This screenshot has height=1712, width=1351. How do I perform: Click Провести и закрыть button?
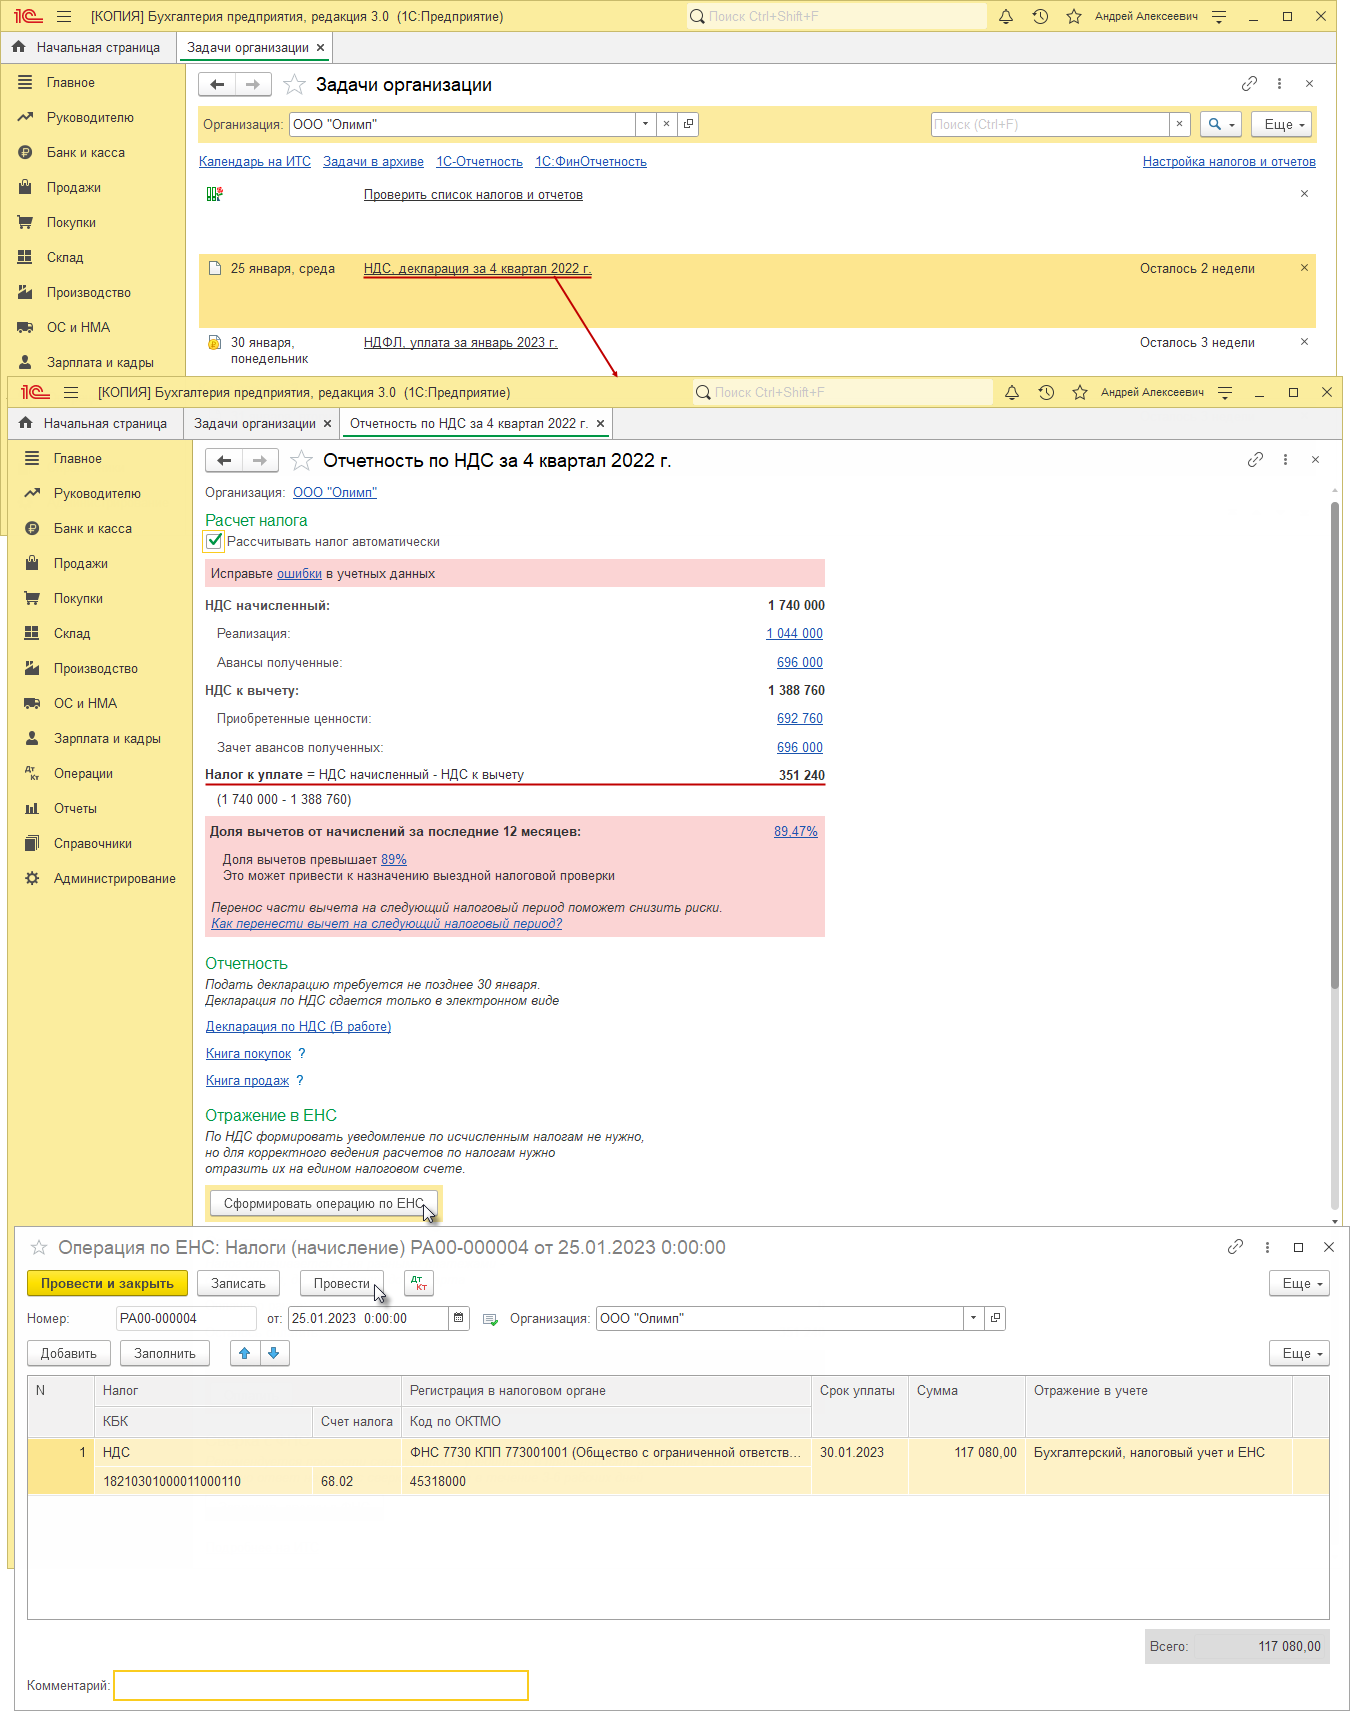107,1283
